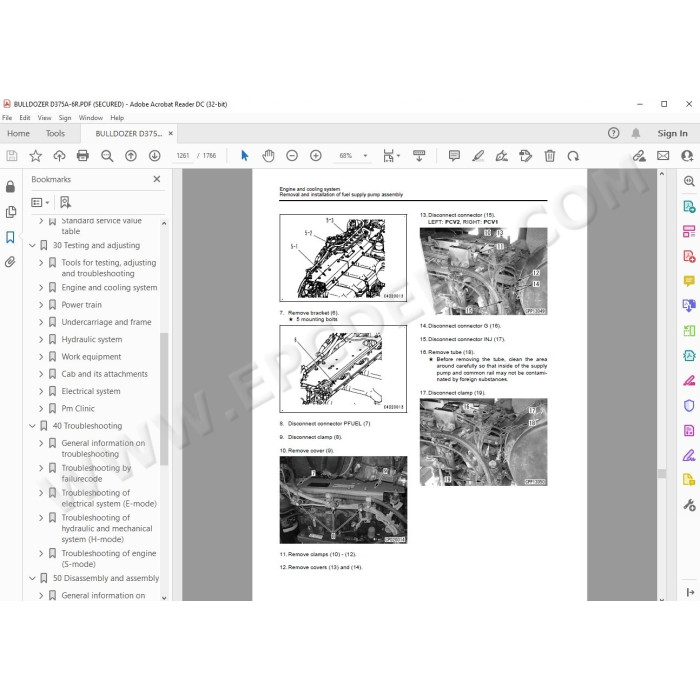The width and height of the screenshot is (700, 700).
Task: Open Help question mark icon
Action: 613,133
